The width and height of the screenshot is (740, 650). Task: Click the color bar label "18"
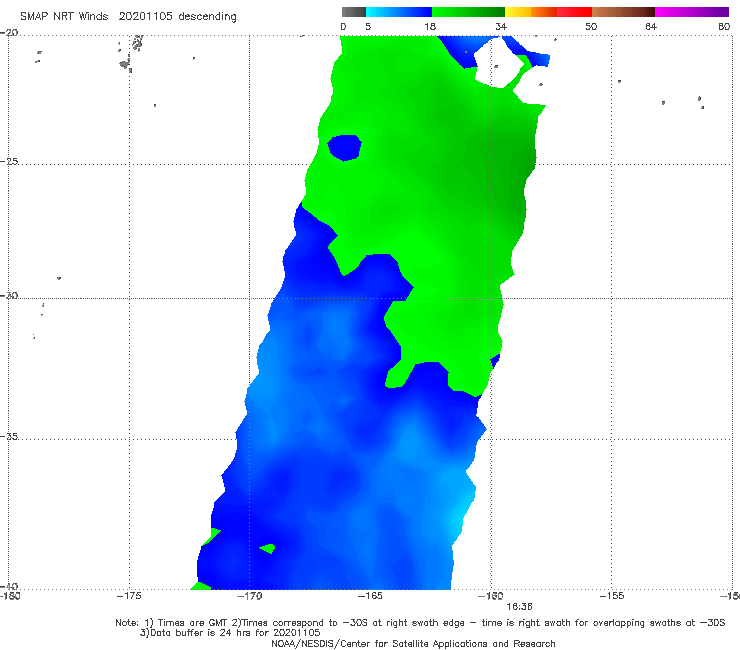click(430, 26)
